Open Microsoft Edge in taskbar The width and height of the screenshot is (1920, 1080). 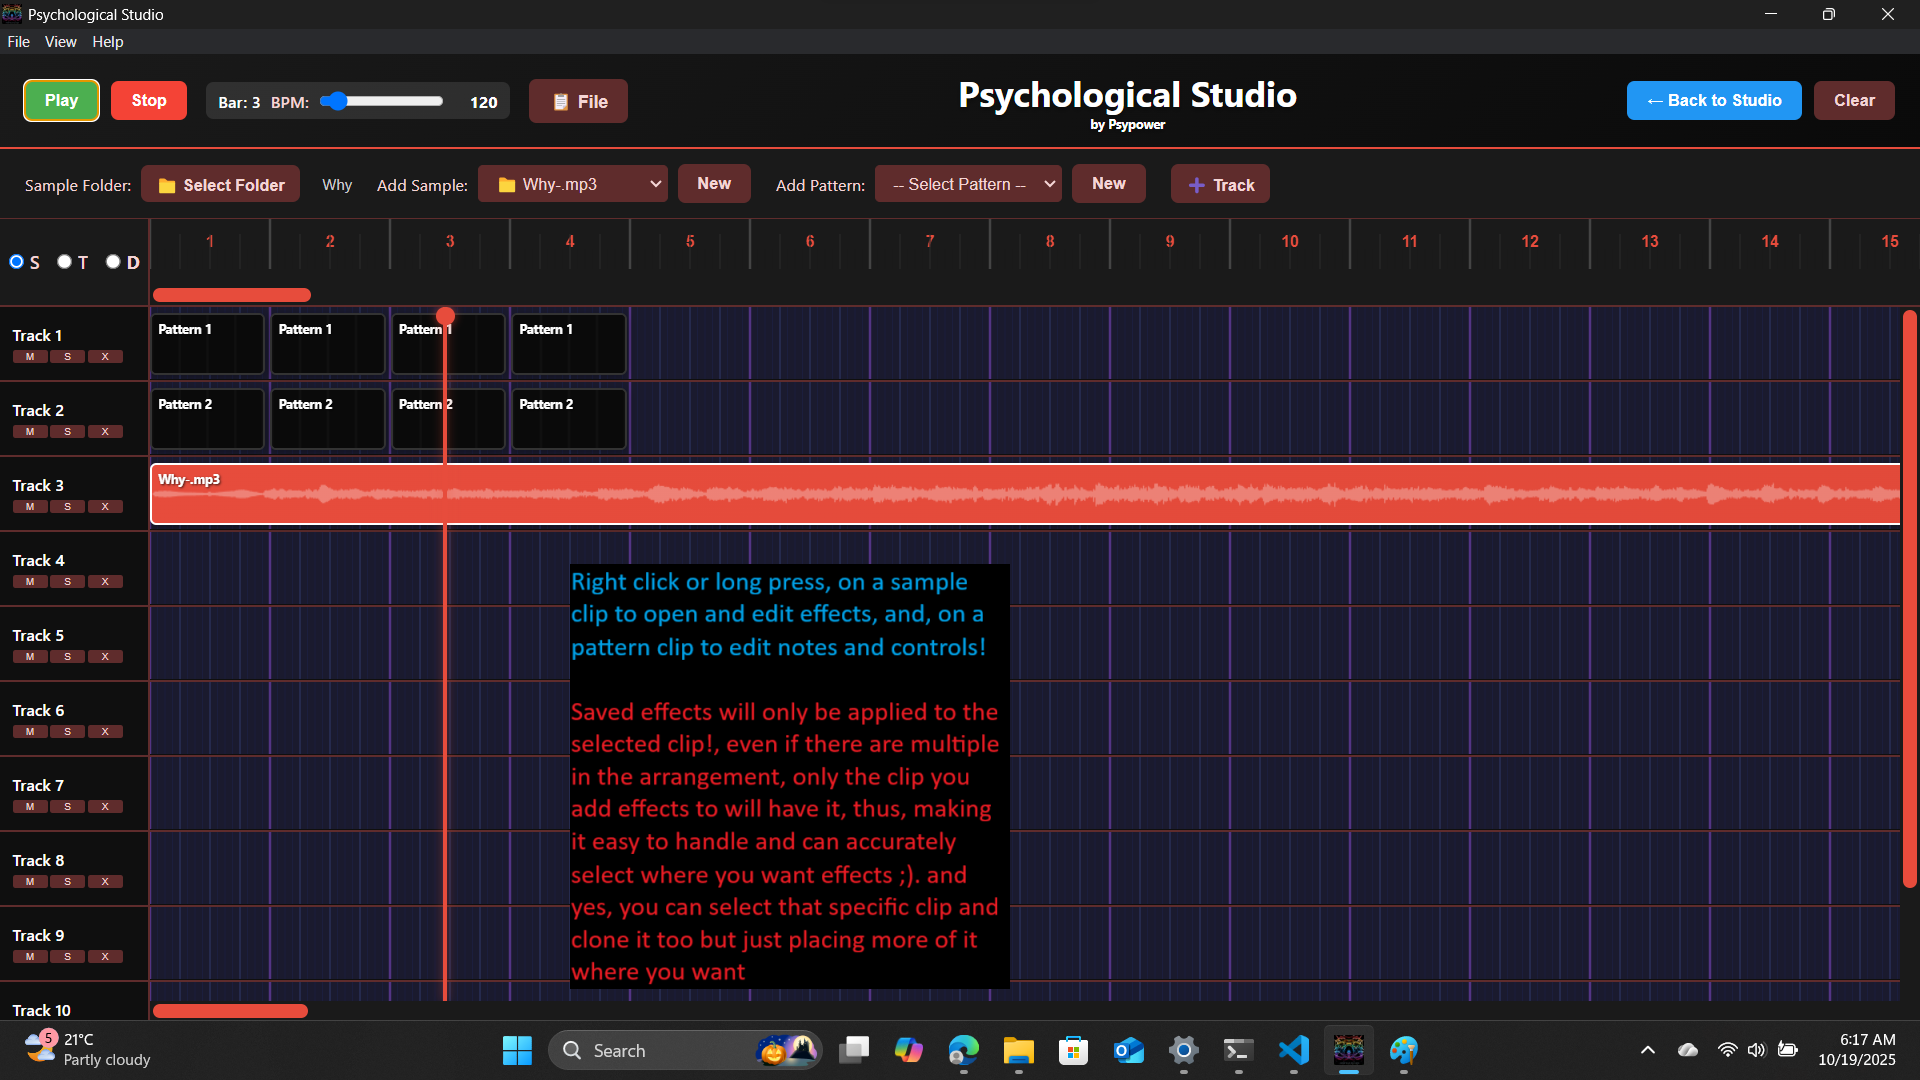coord(963,1050)
